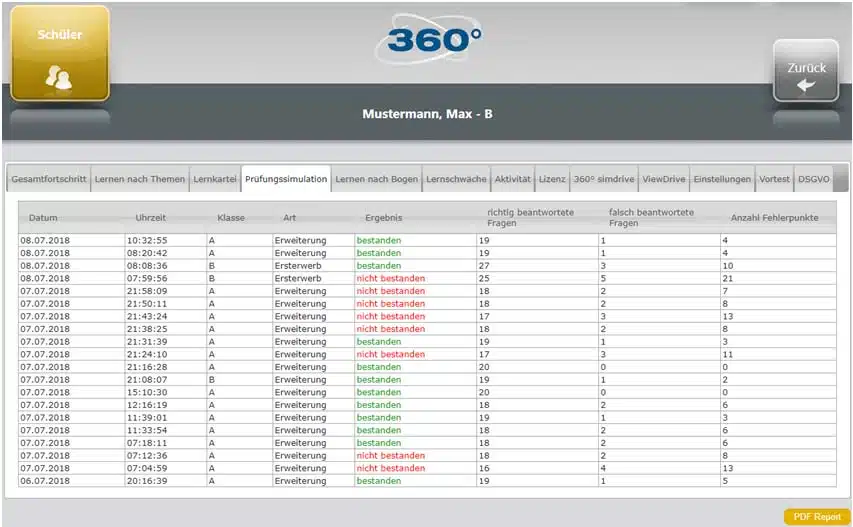
Task: Open the Einstellungen tab
Action: 722,179
